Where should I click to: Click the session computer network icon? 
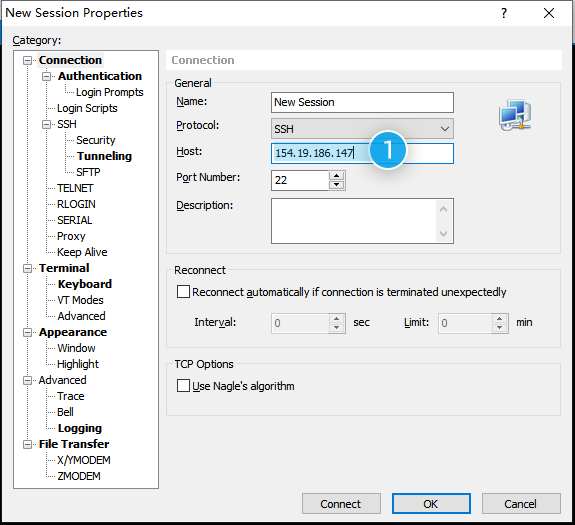(x=515, y=115)
